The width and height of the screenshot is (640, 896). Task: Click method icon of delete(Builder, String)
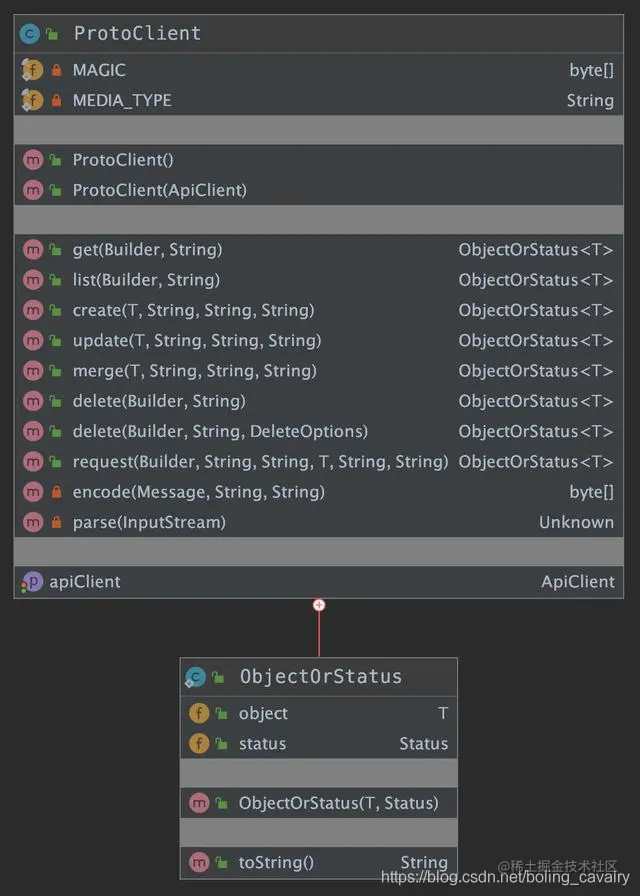33,401
